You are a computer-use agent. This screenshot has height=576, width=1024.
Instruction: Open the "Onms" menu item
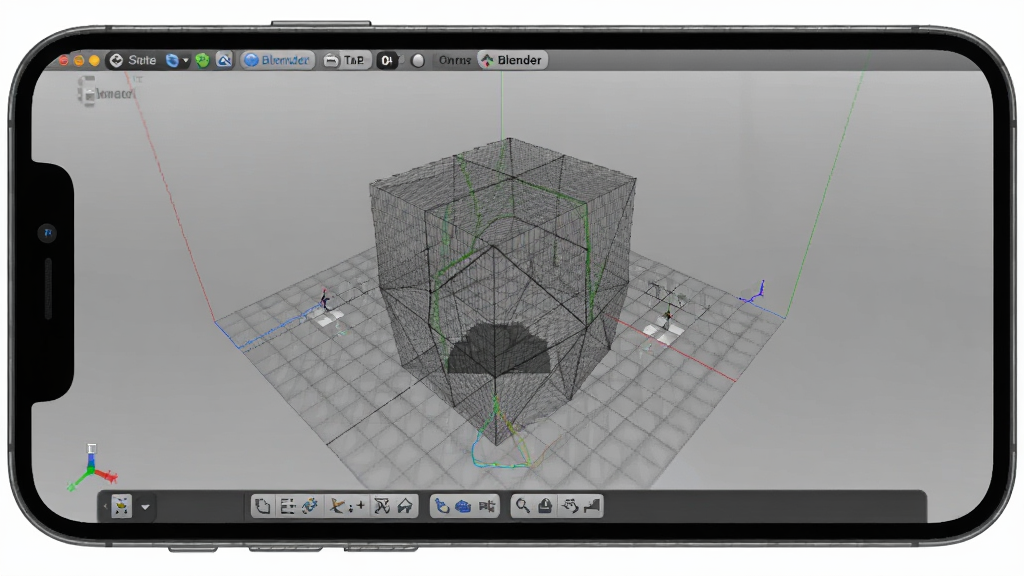point(455,61)
